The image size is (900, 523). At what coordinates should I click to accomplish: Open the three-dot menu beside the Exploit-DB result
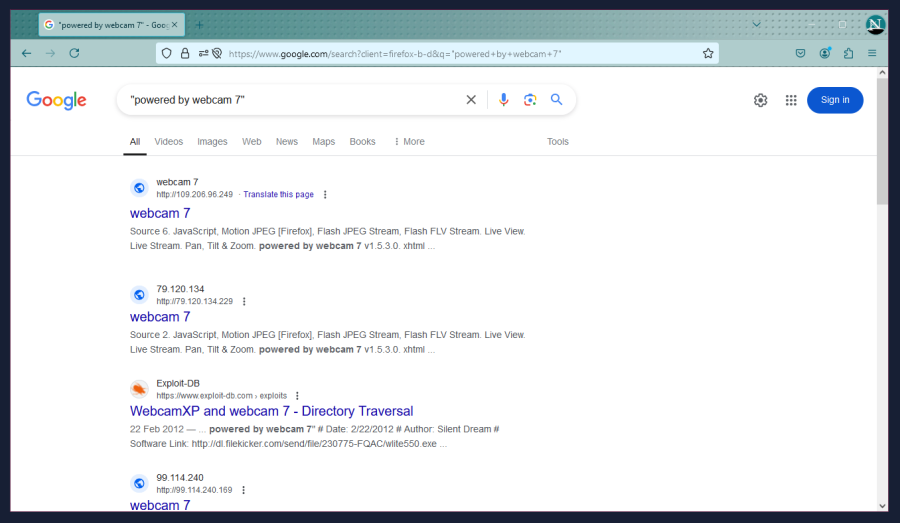(297, 396)
